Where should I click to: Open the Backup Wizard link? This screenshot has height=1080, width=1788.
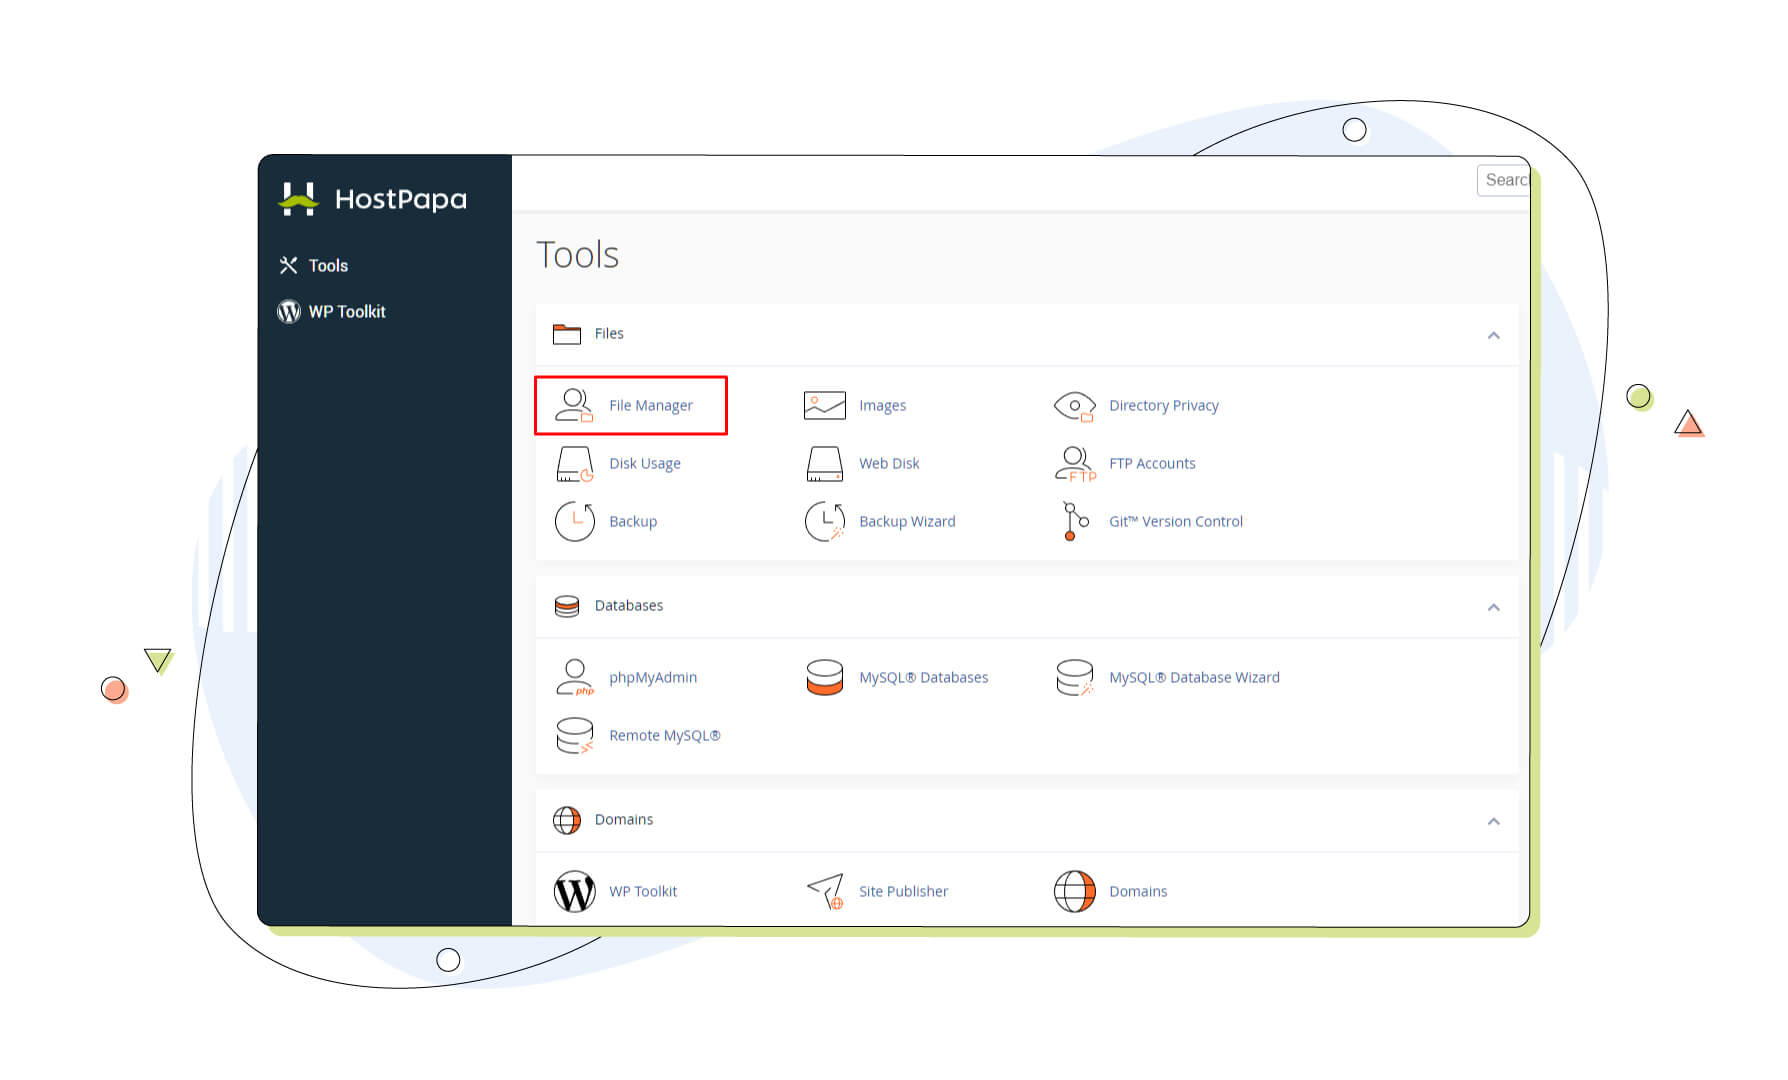tap(906, 521)
